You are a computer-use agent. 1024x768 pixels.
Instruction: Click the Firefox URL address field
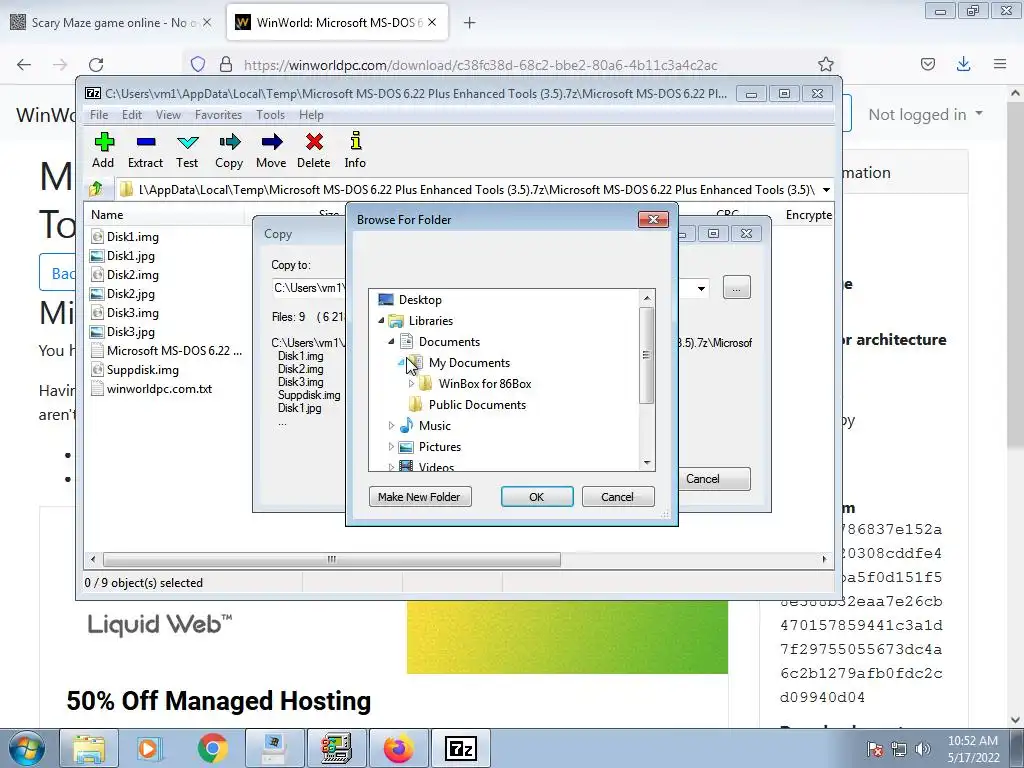(480, 65)
